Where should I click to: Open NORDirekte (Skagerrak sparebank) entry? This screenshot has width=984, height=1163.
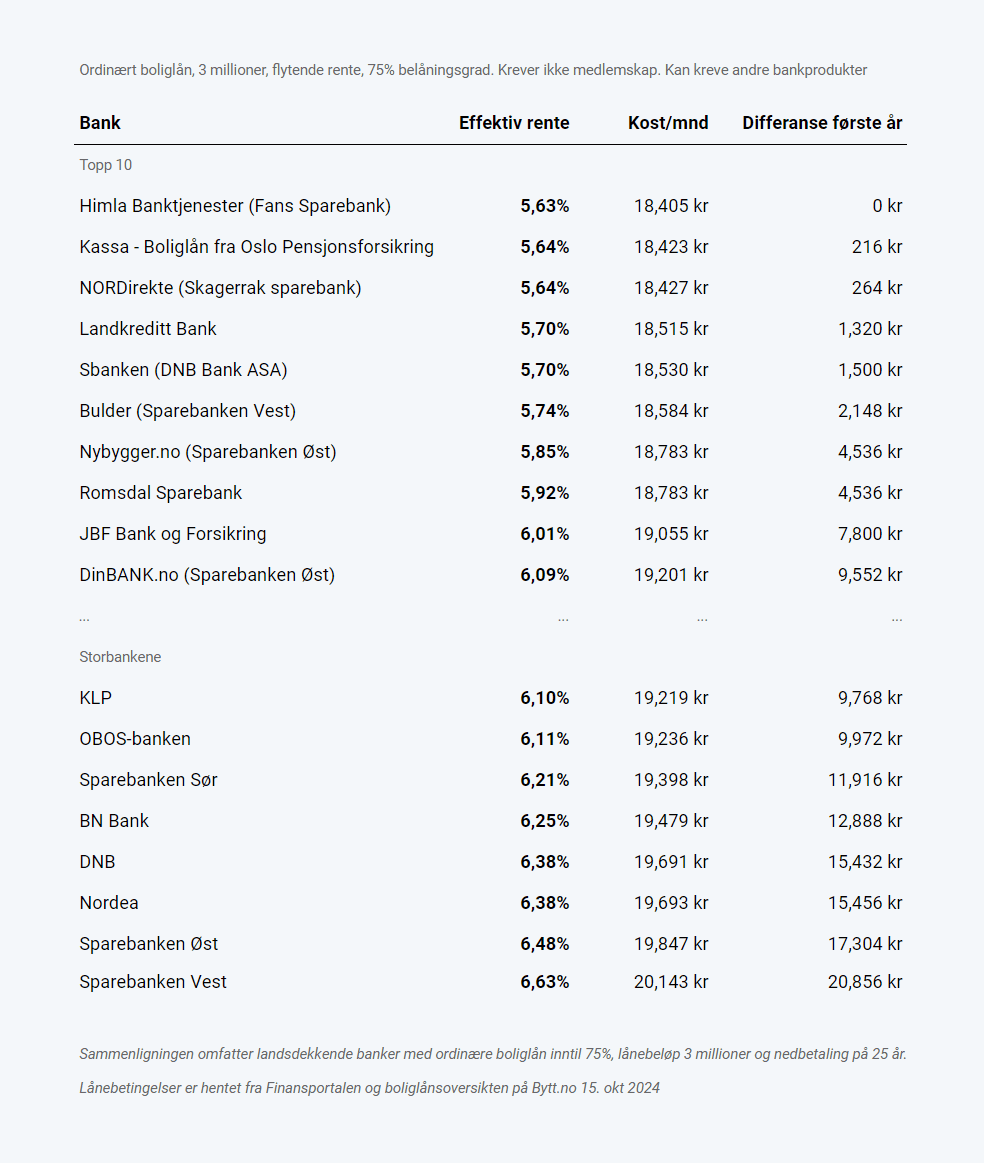220,288
